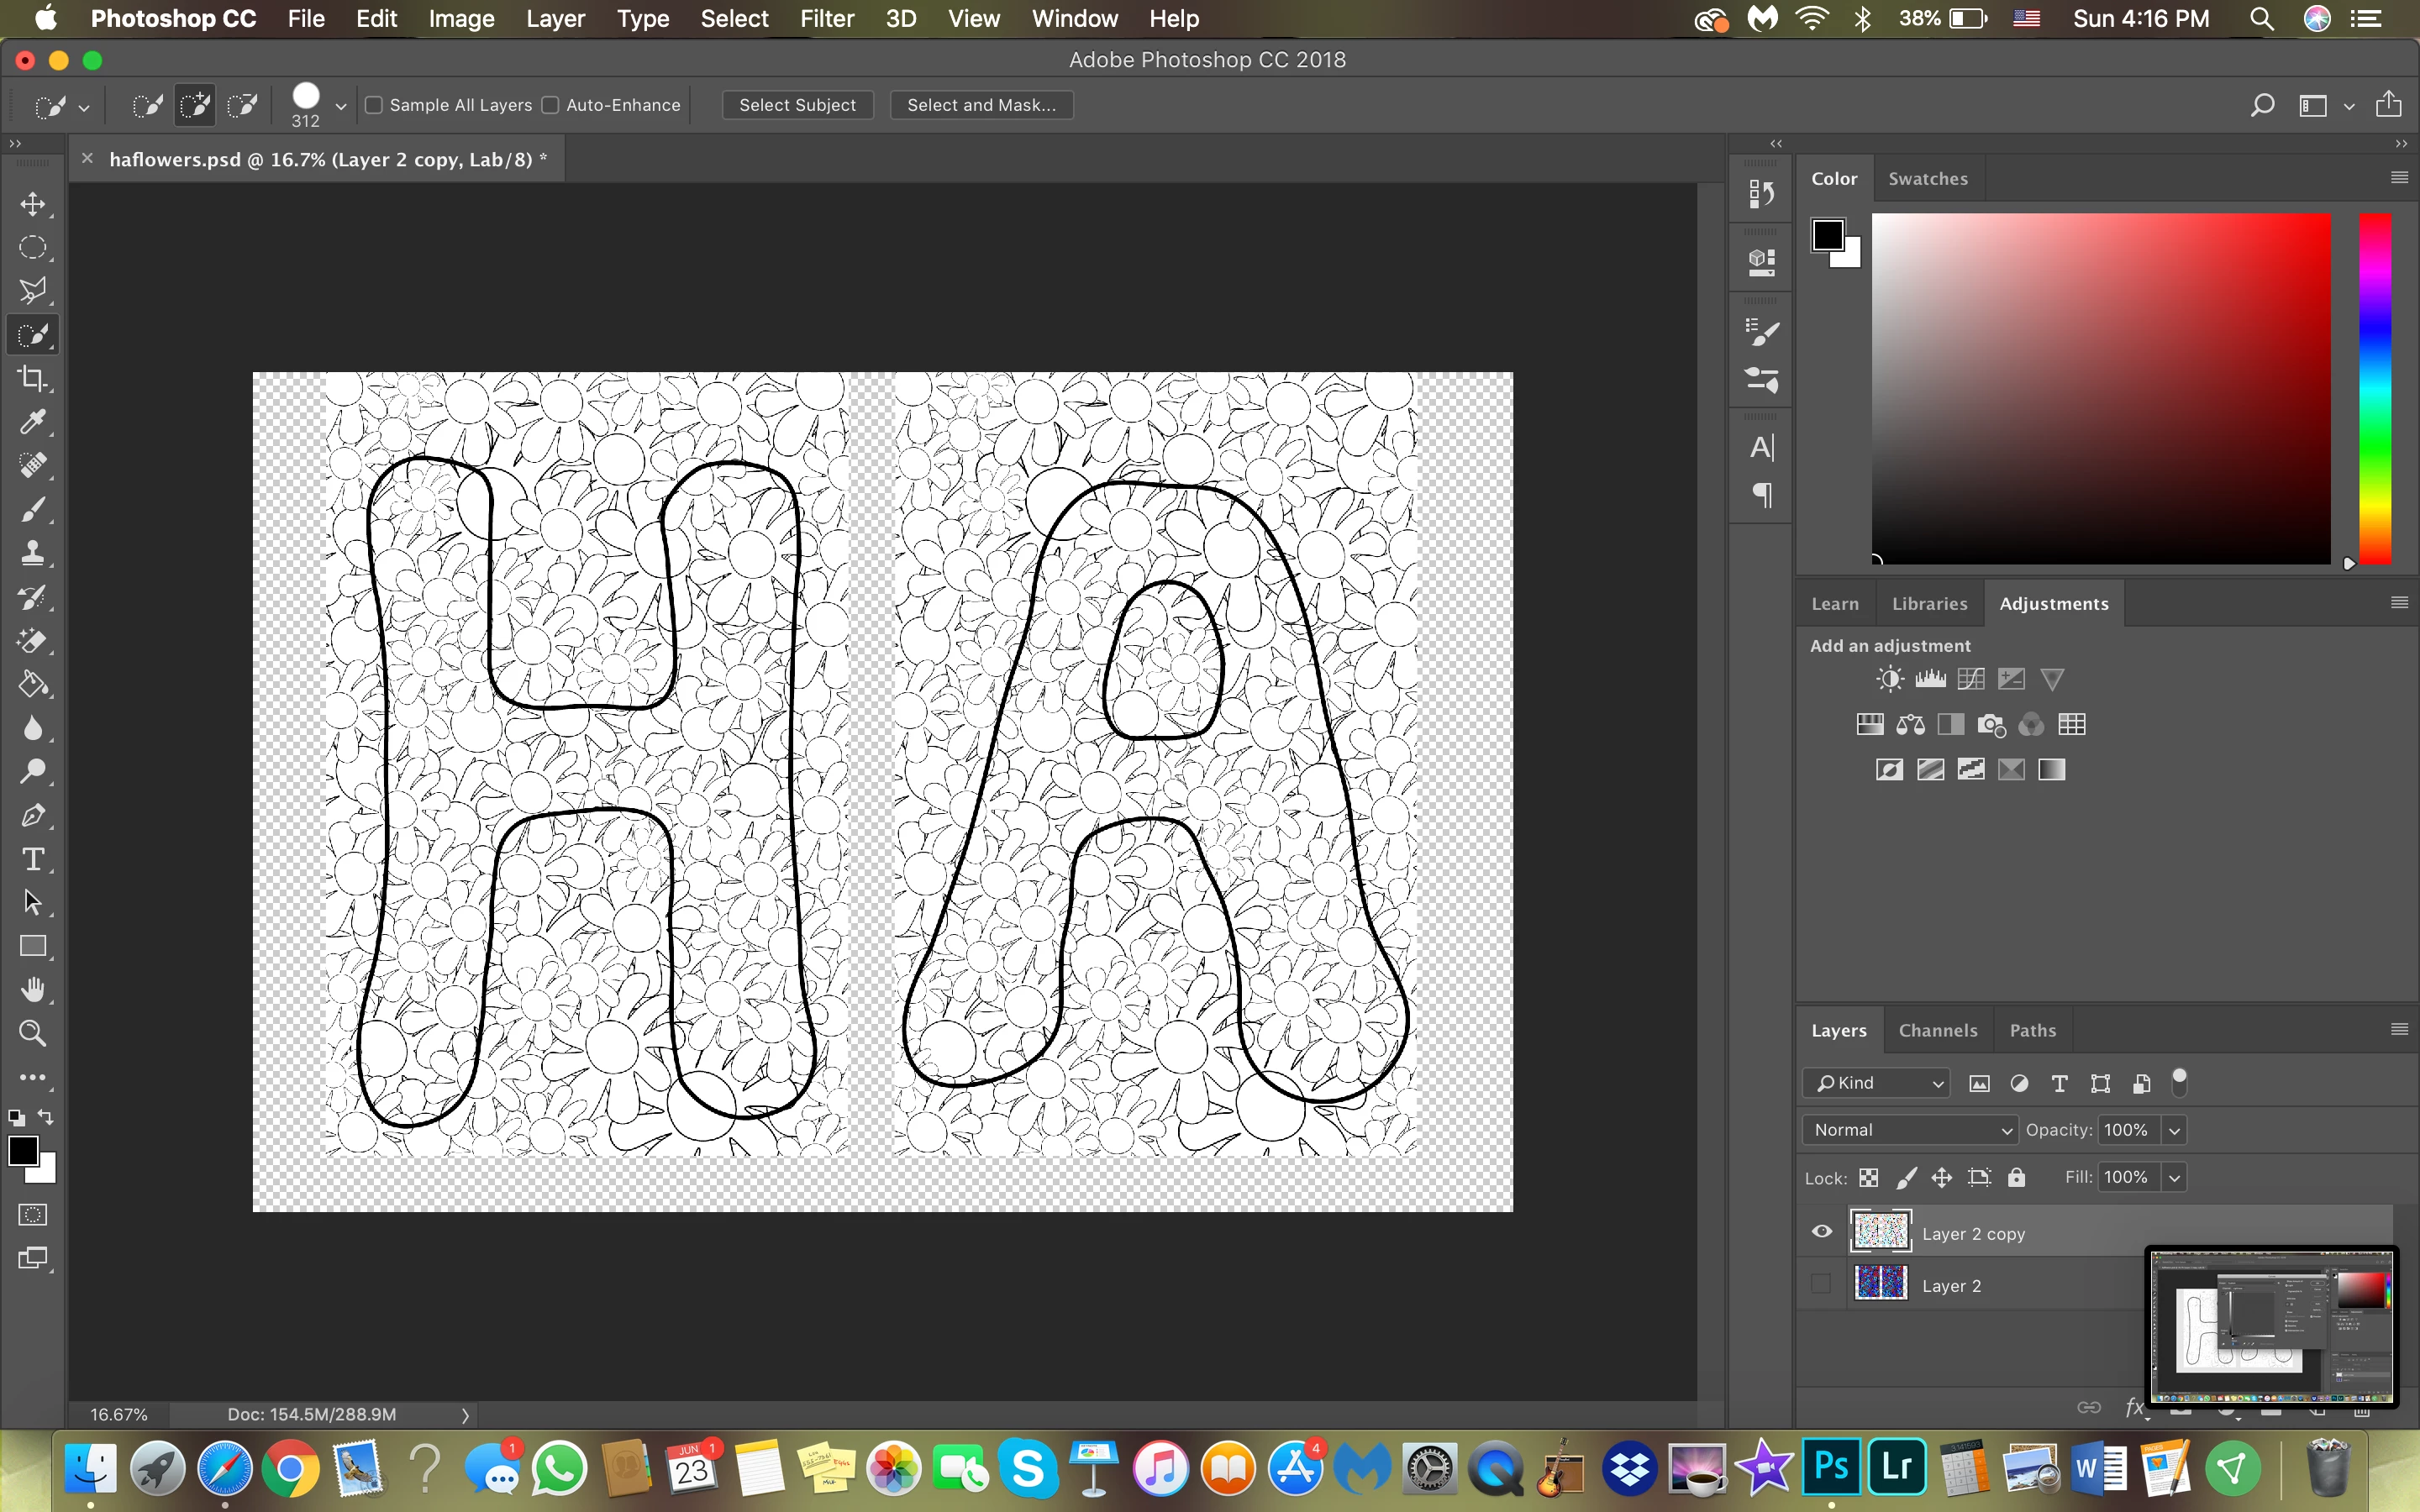Select the Zoom tool
The height and width of the screenshot is (1512, 2420).
coord(33,1033)
